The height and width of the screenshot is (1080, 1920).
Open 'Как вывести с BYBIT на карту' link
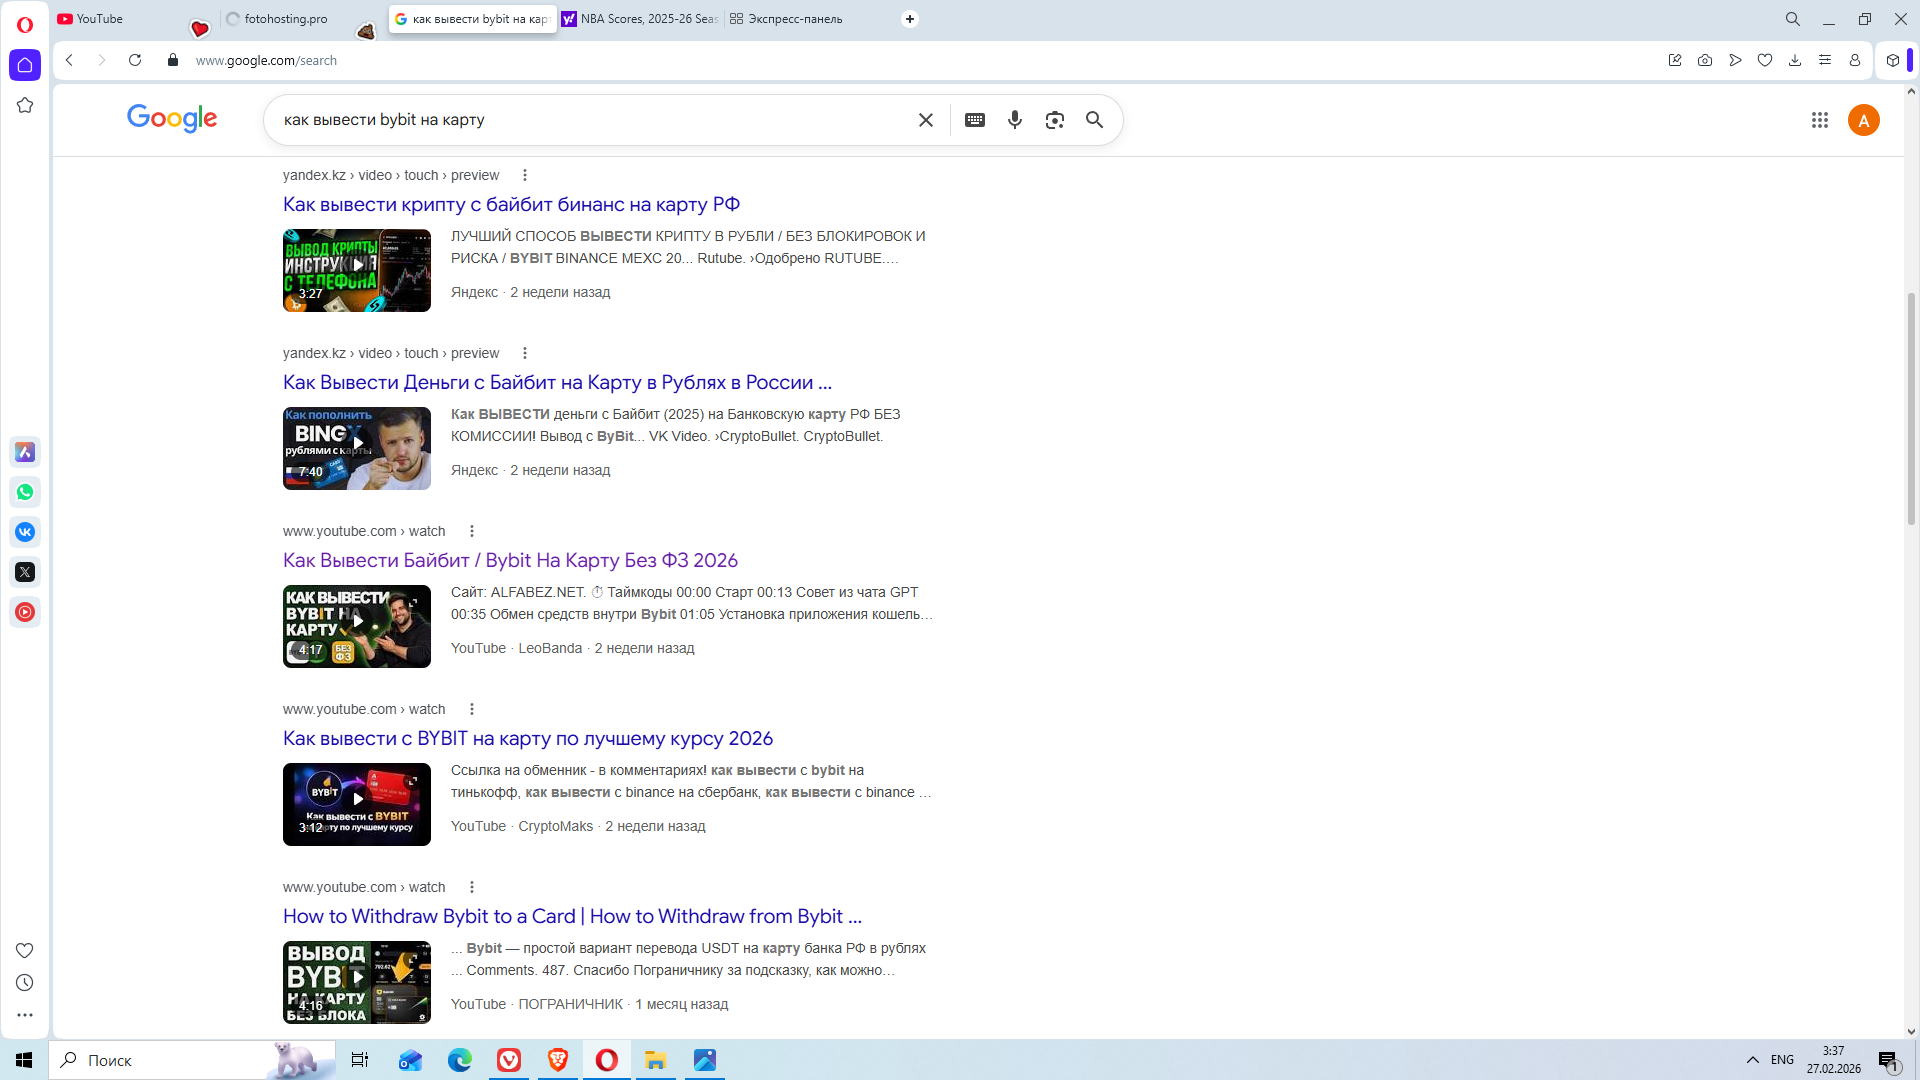click(527, 738)
